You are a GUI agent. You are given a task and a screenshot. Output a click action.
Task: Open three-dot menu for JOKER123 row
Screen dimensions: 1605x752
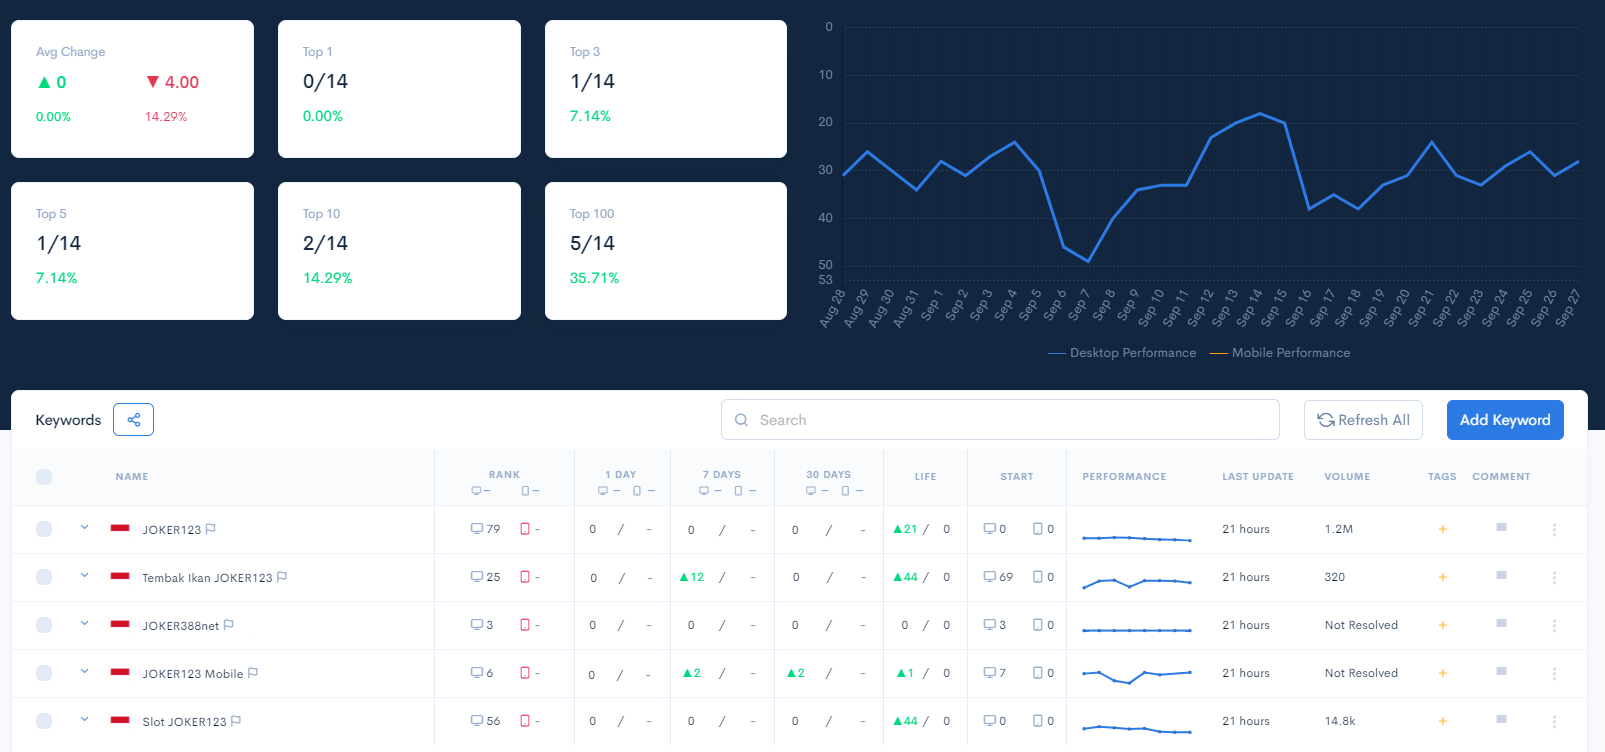1554,530
